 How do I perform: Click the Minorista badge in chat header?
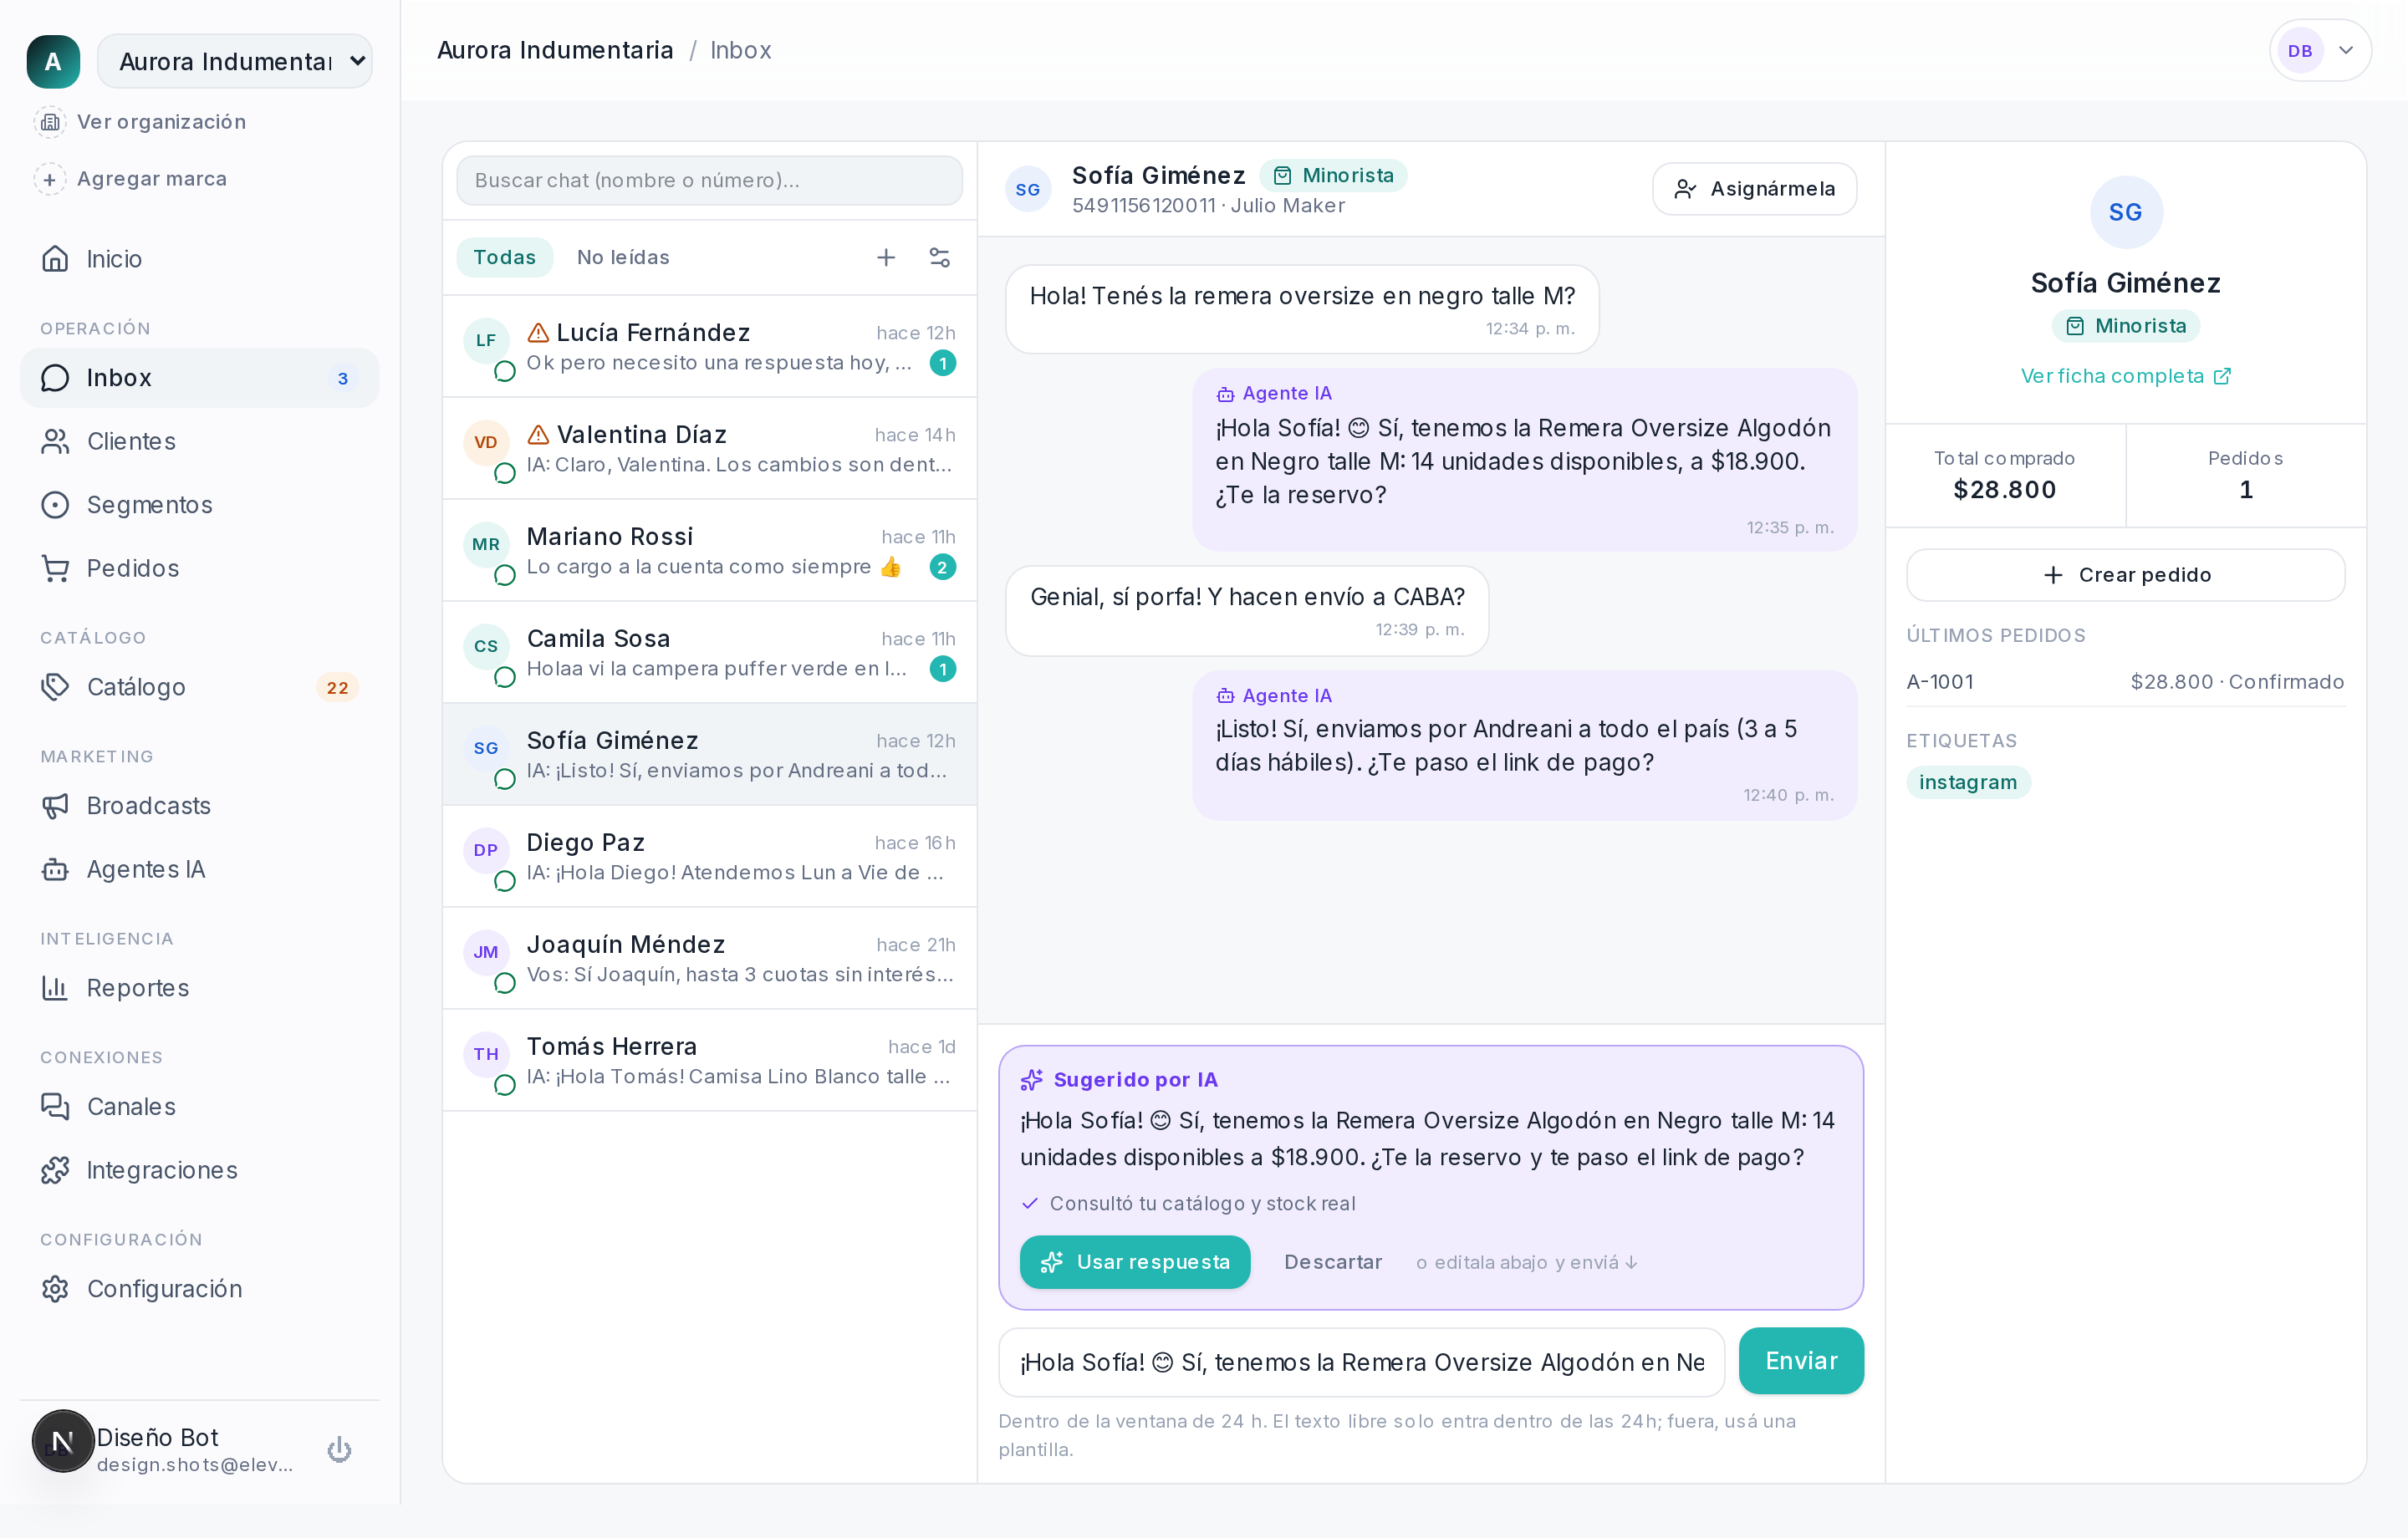pyautogui.click(x=1333, y=175)
